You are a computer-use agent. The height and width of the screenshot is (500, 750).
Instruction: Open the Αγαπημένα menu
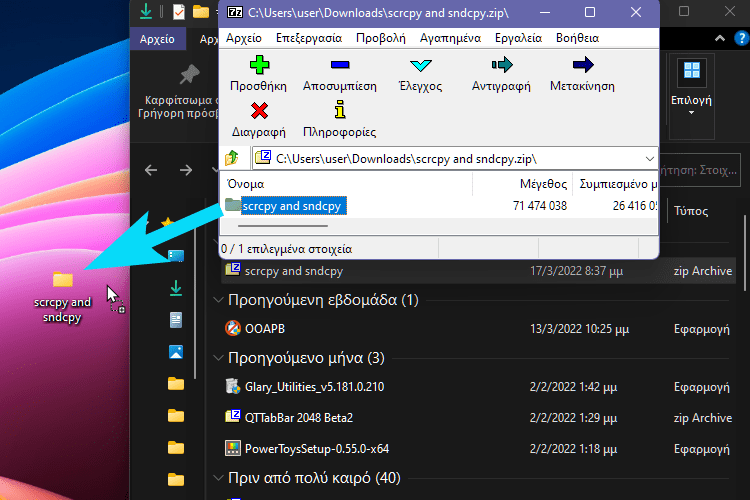450,38
